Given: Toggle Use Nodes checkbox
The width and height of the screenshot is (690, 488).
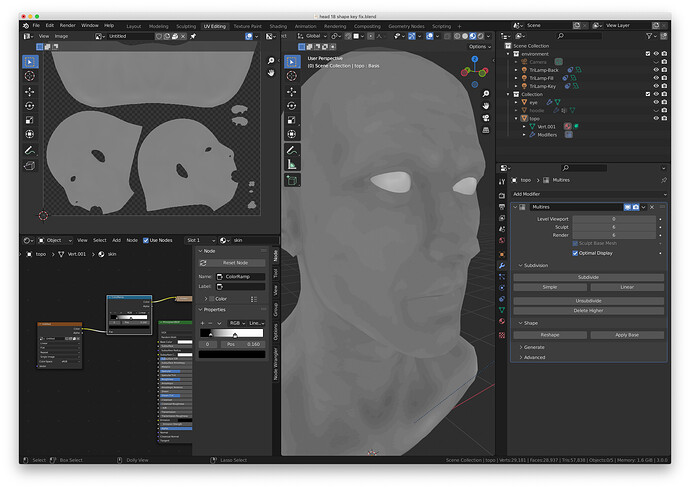Looking at the screenshot, I should (146, 240).
